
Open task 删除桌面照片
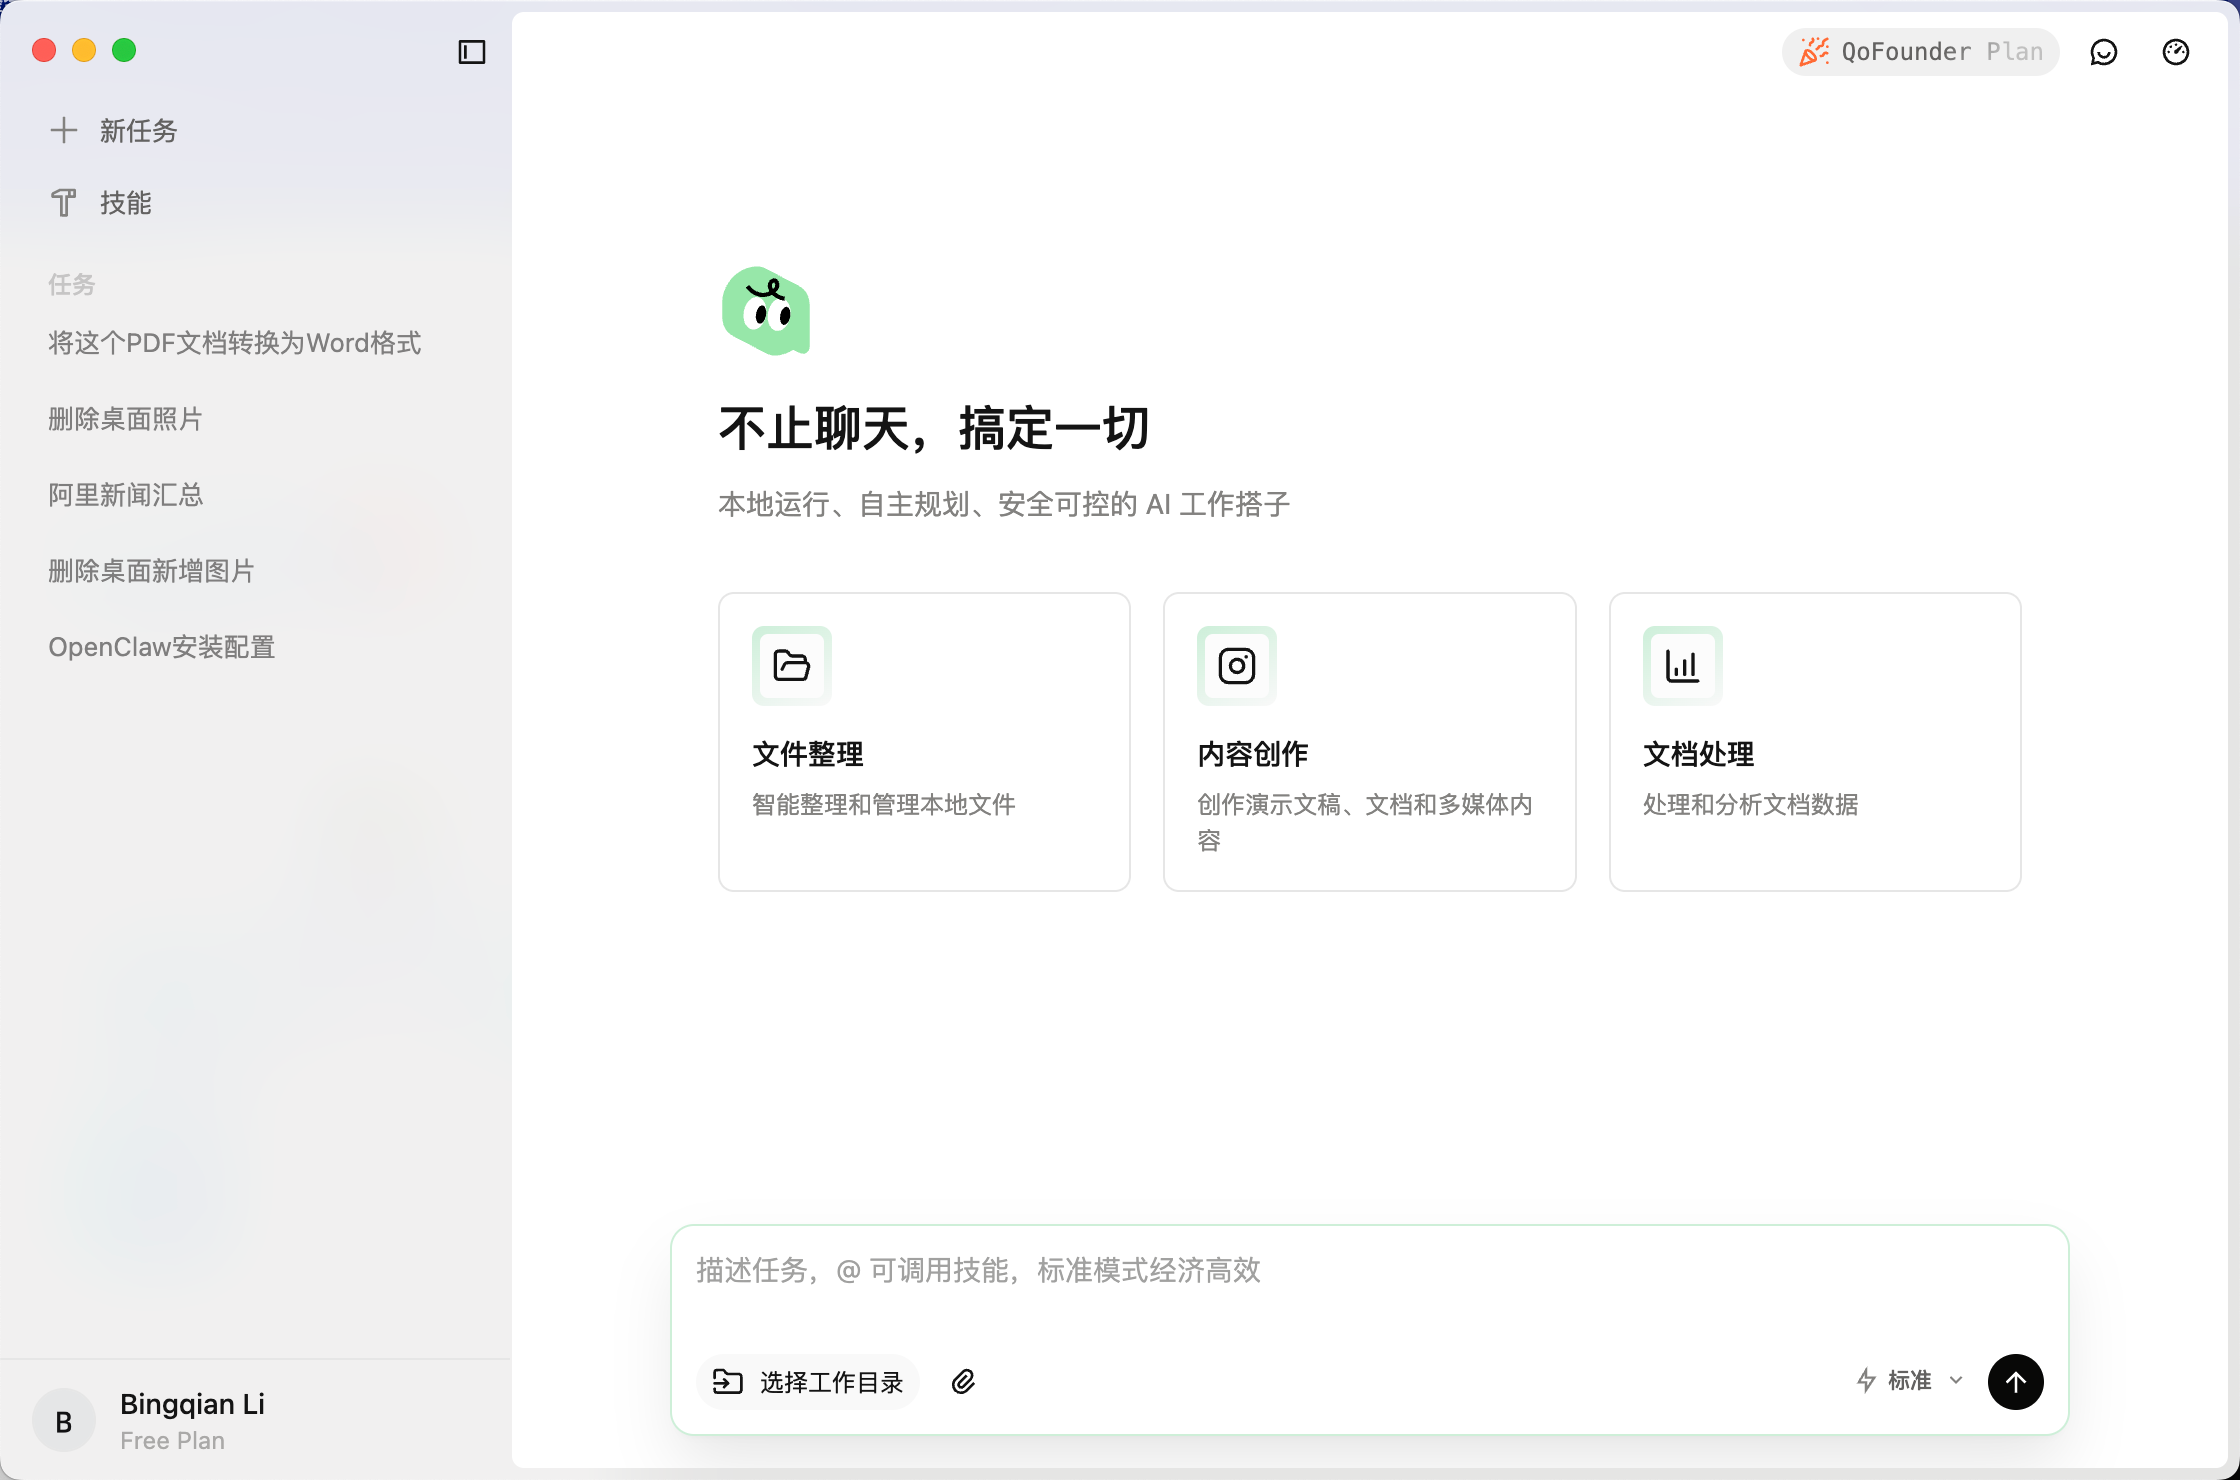[x=125, y=419]
